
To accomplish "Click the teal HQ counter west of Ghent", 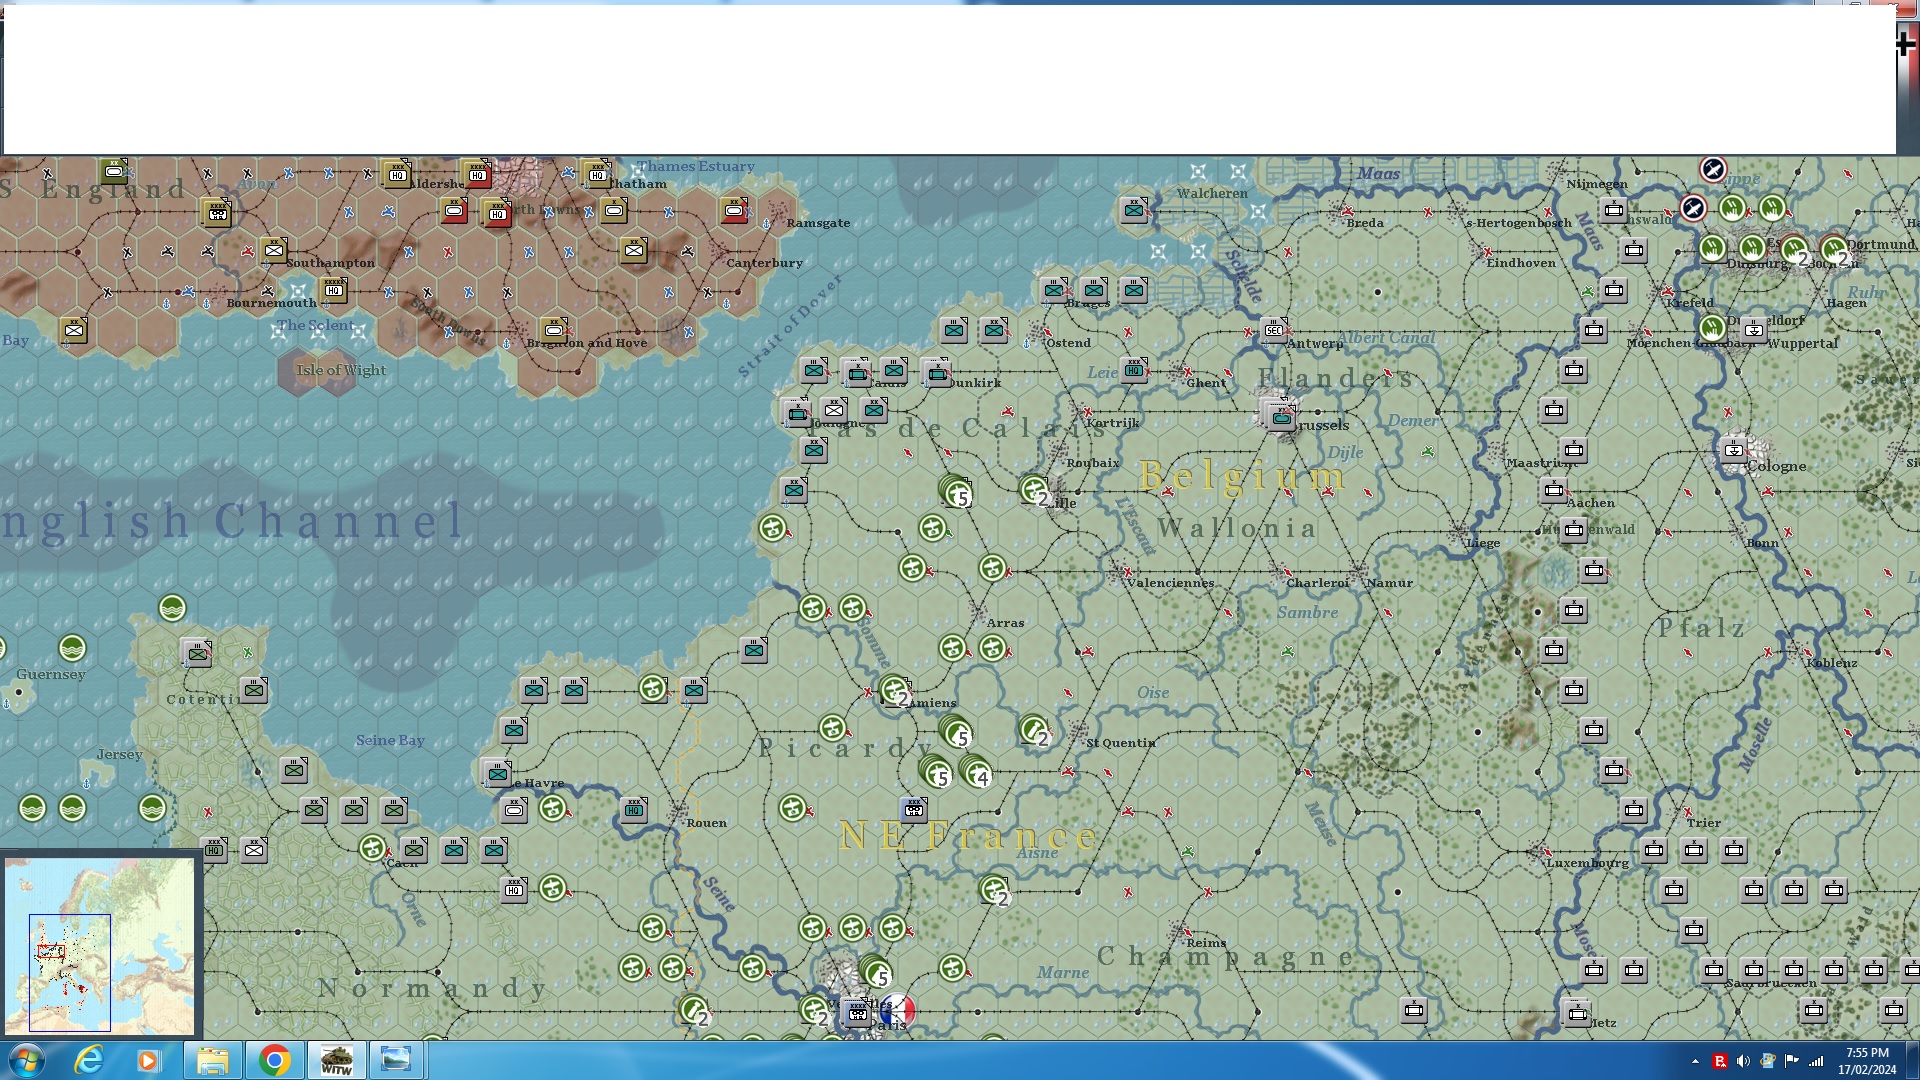I will pyautogui.click(x=1134, y=370).
